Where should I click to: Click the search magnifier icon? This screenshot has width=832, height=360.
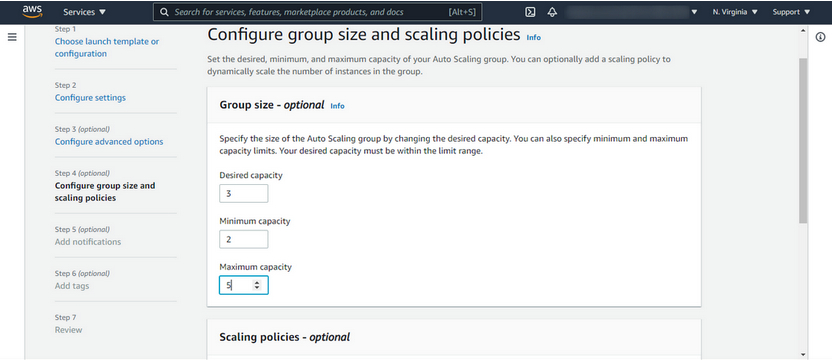(x=164, y=12)
